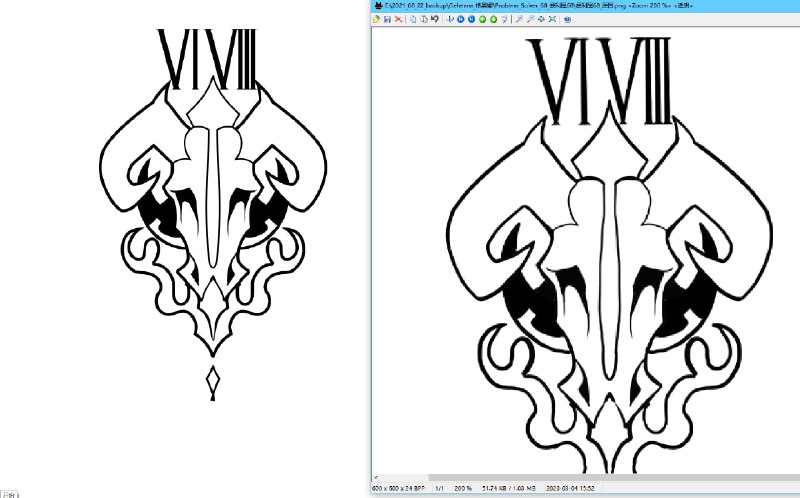800x498 pixels.
Task: Click the fit-to-window icon in the toolbar
Action: pos(552,19)
